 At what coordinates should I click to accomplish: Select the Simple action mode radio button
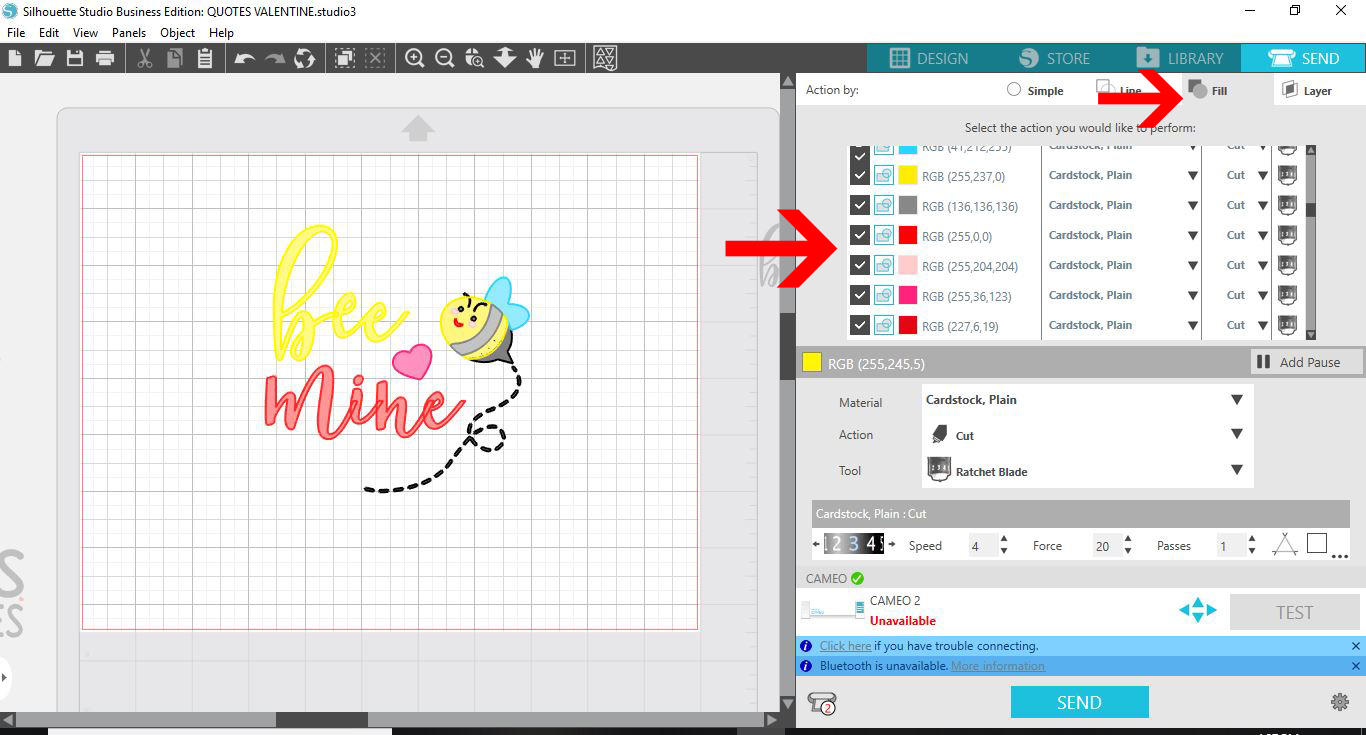pyautogui.click(x=1013, y=90)
